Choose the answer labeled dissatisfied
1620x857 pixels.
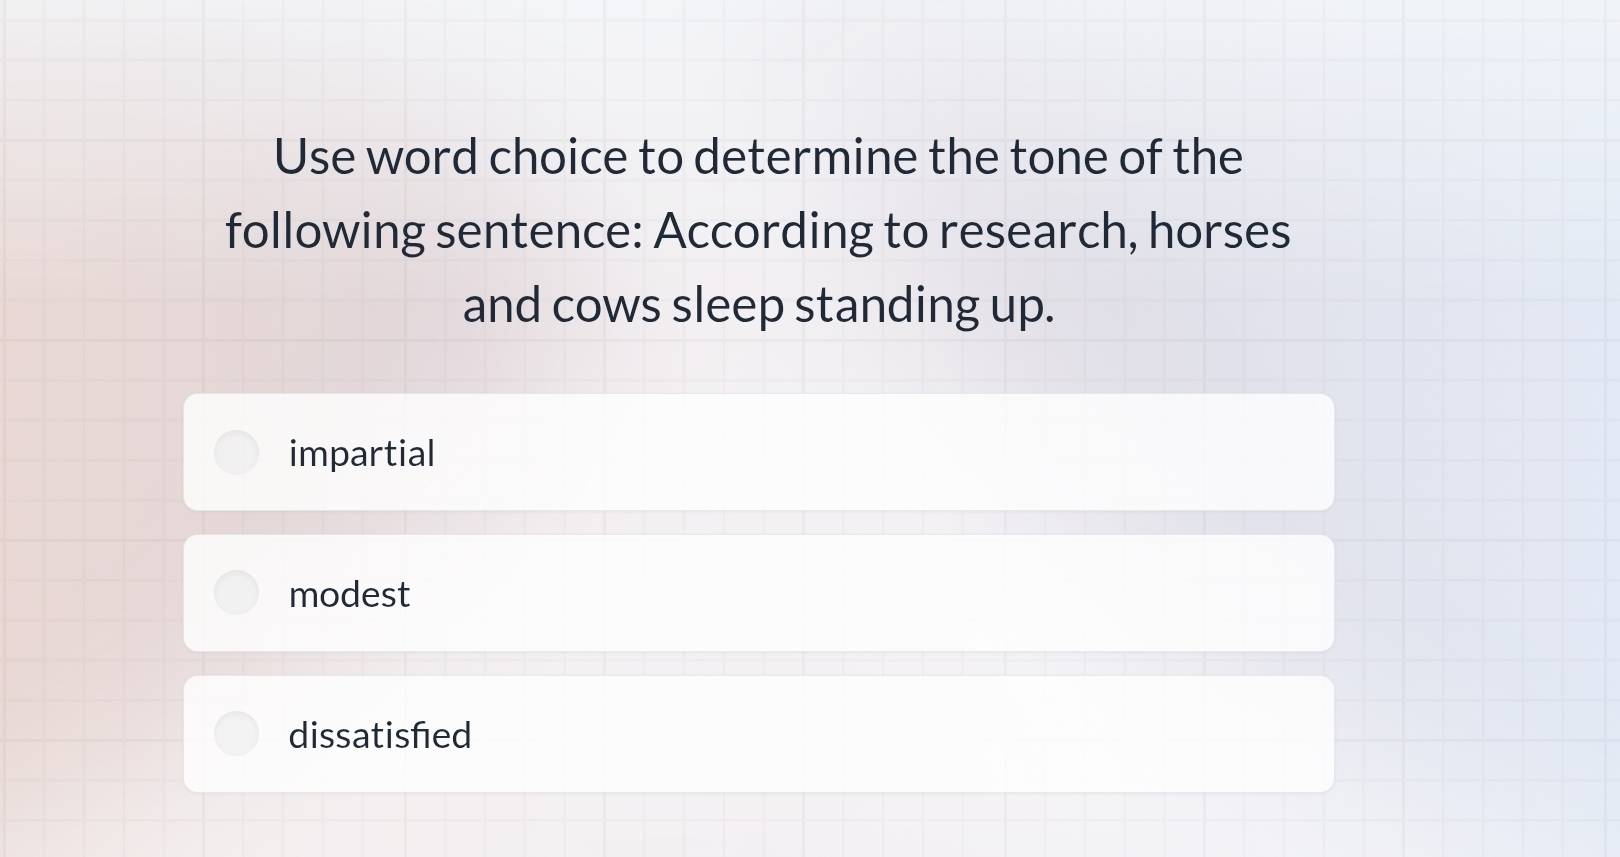pos(380,734)
